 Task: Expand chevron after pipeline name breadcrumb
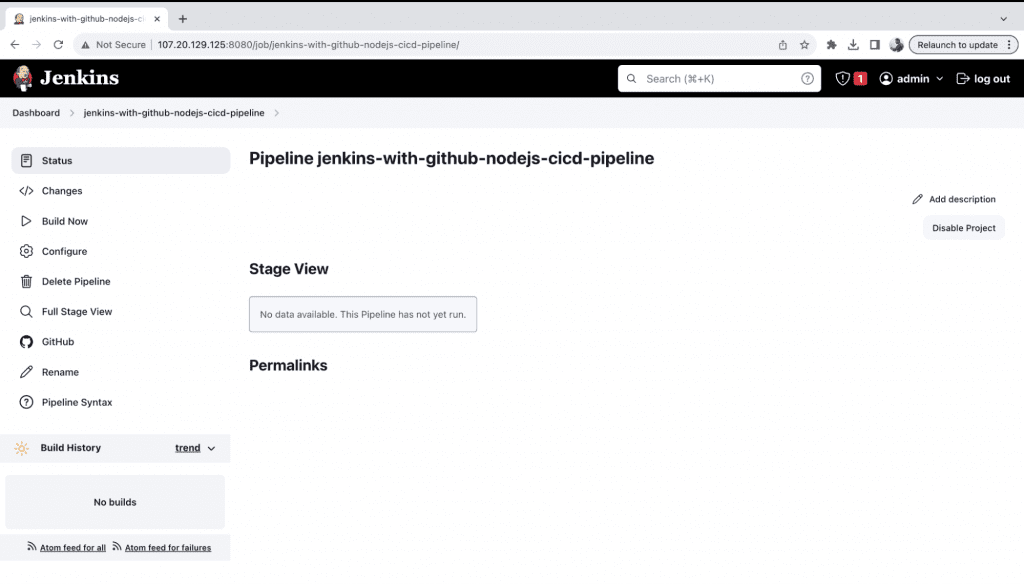(277, 113)
